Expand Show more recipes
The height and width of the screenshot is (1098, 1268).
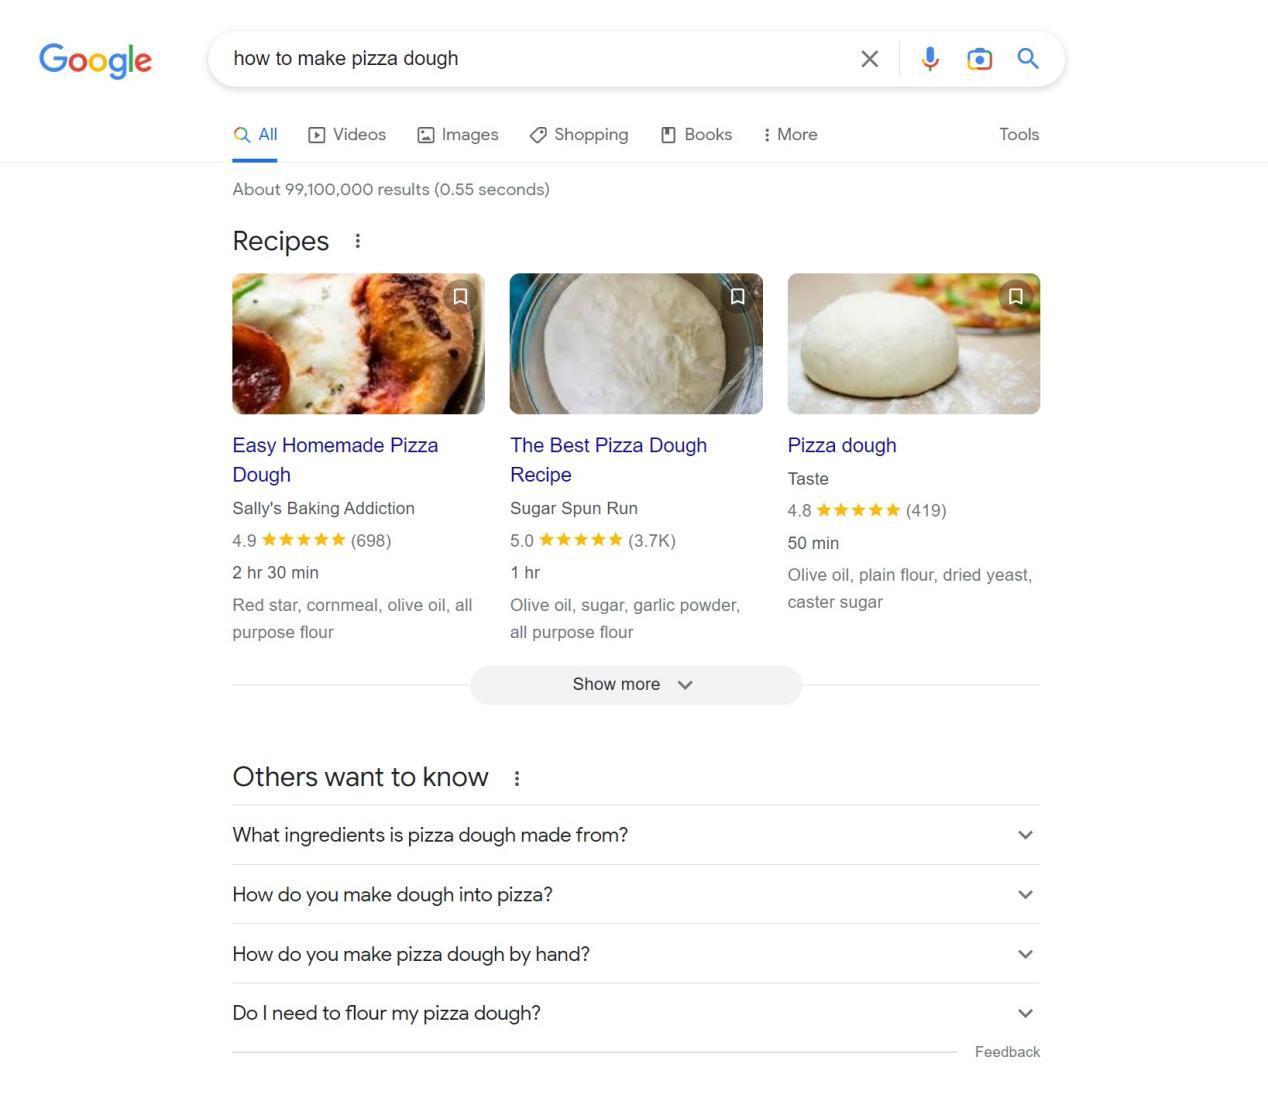636,685
